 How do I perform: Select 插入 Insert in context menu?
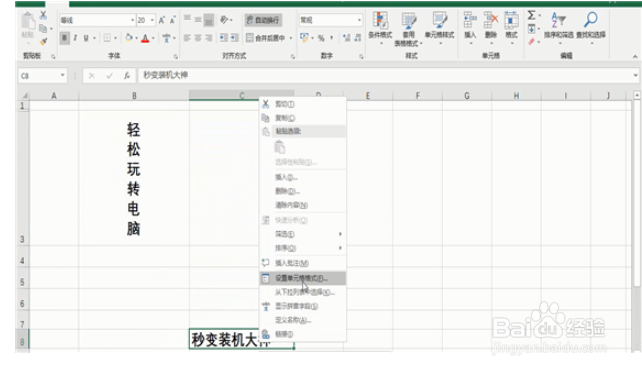coord(303,177)
